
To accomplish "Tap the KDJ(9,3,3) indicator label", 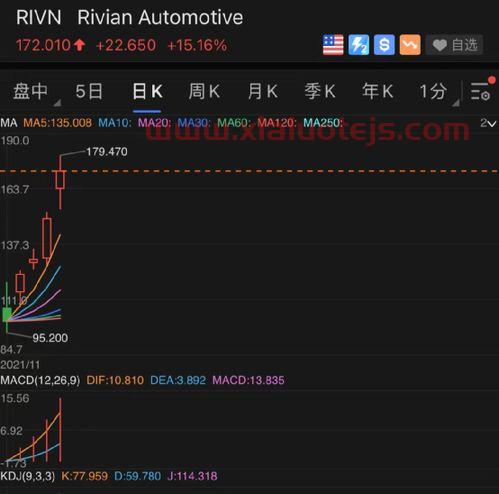I will click(x=28, y=476).
